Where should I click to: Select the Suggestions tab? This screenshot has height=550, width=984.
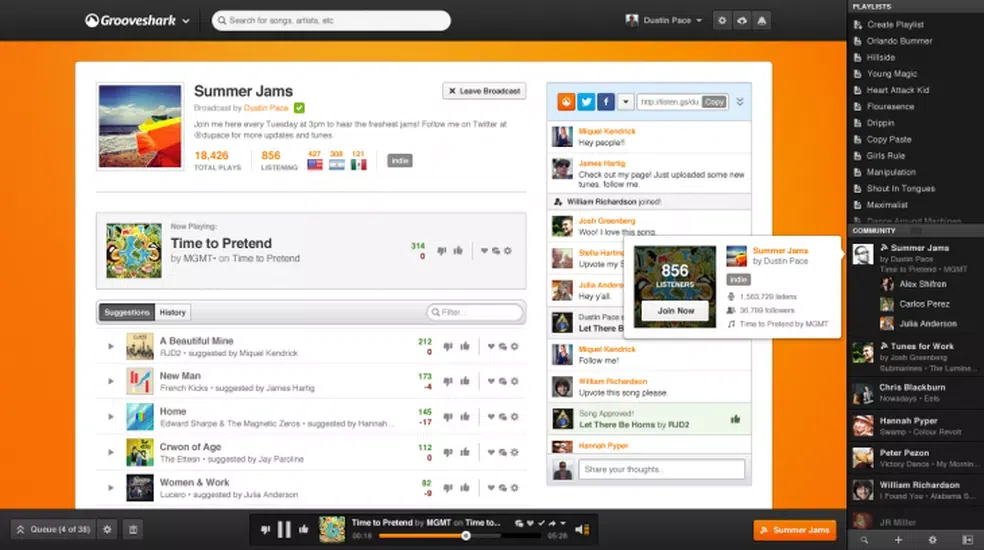[127, 312]
